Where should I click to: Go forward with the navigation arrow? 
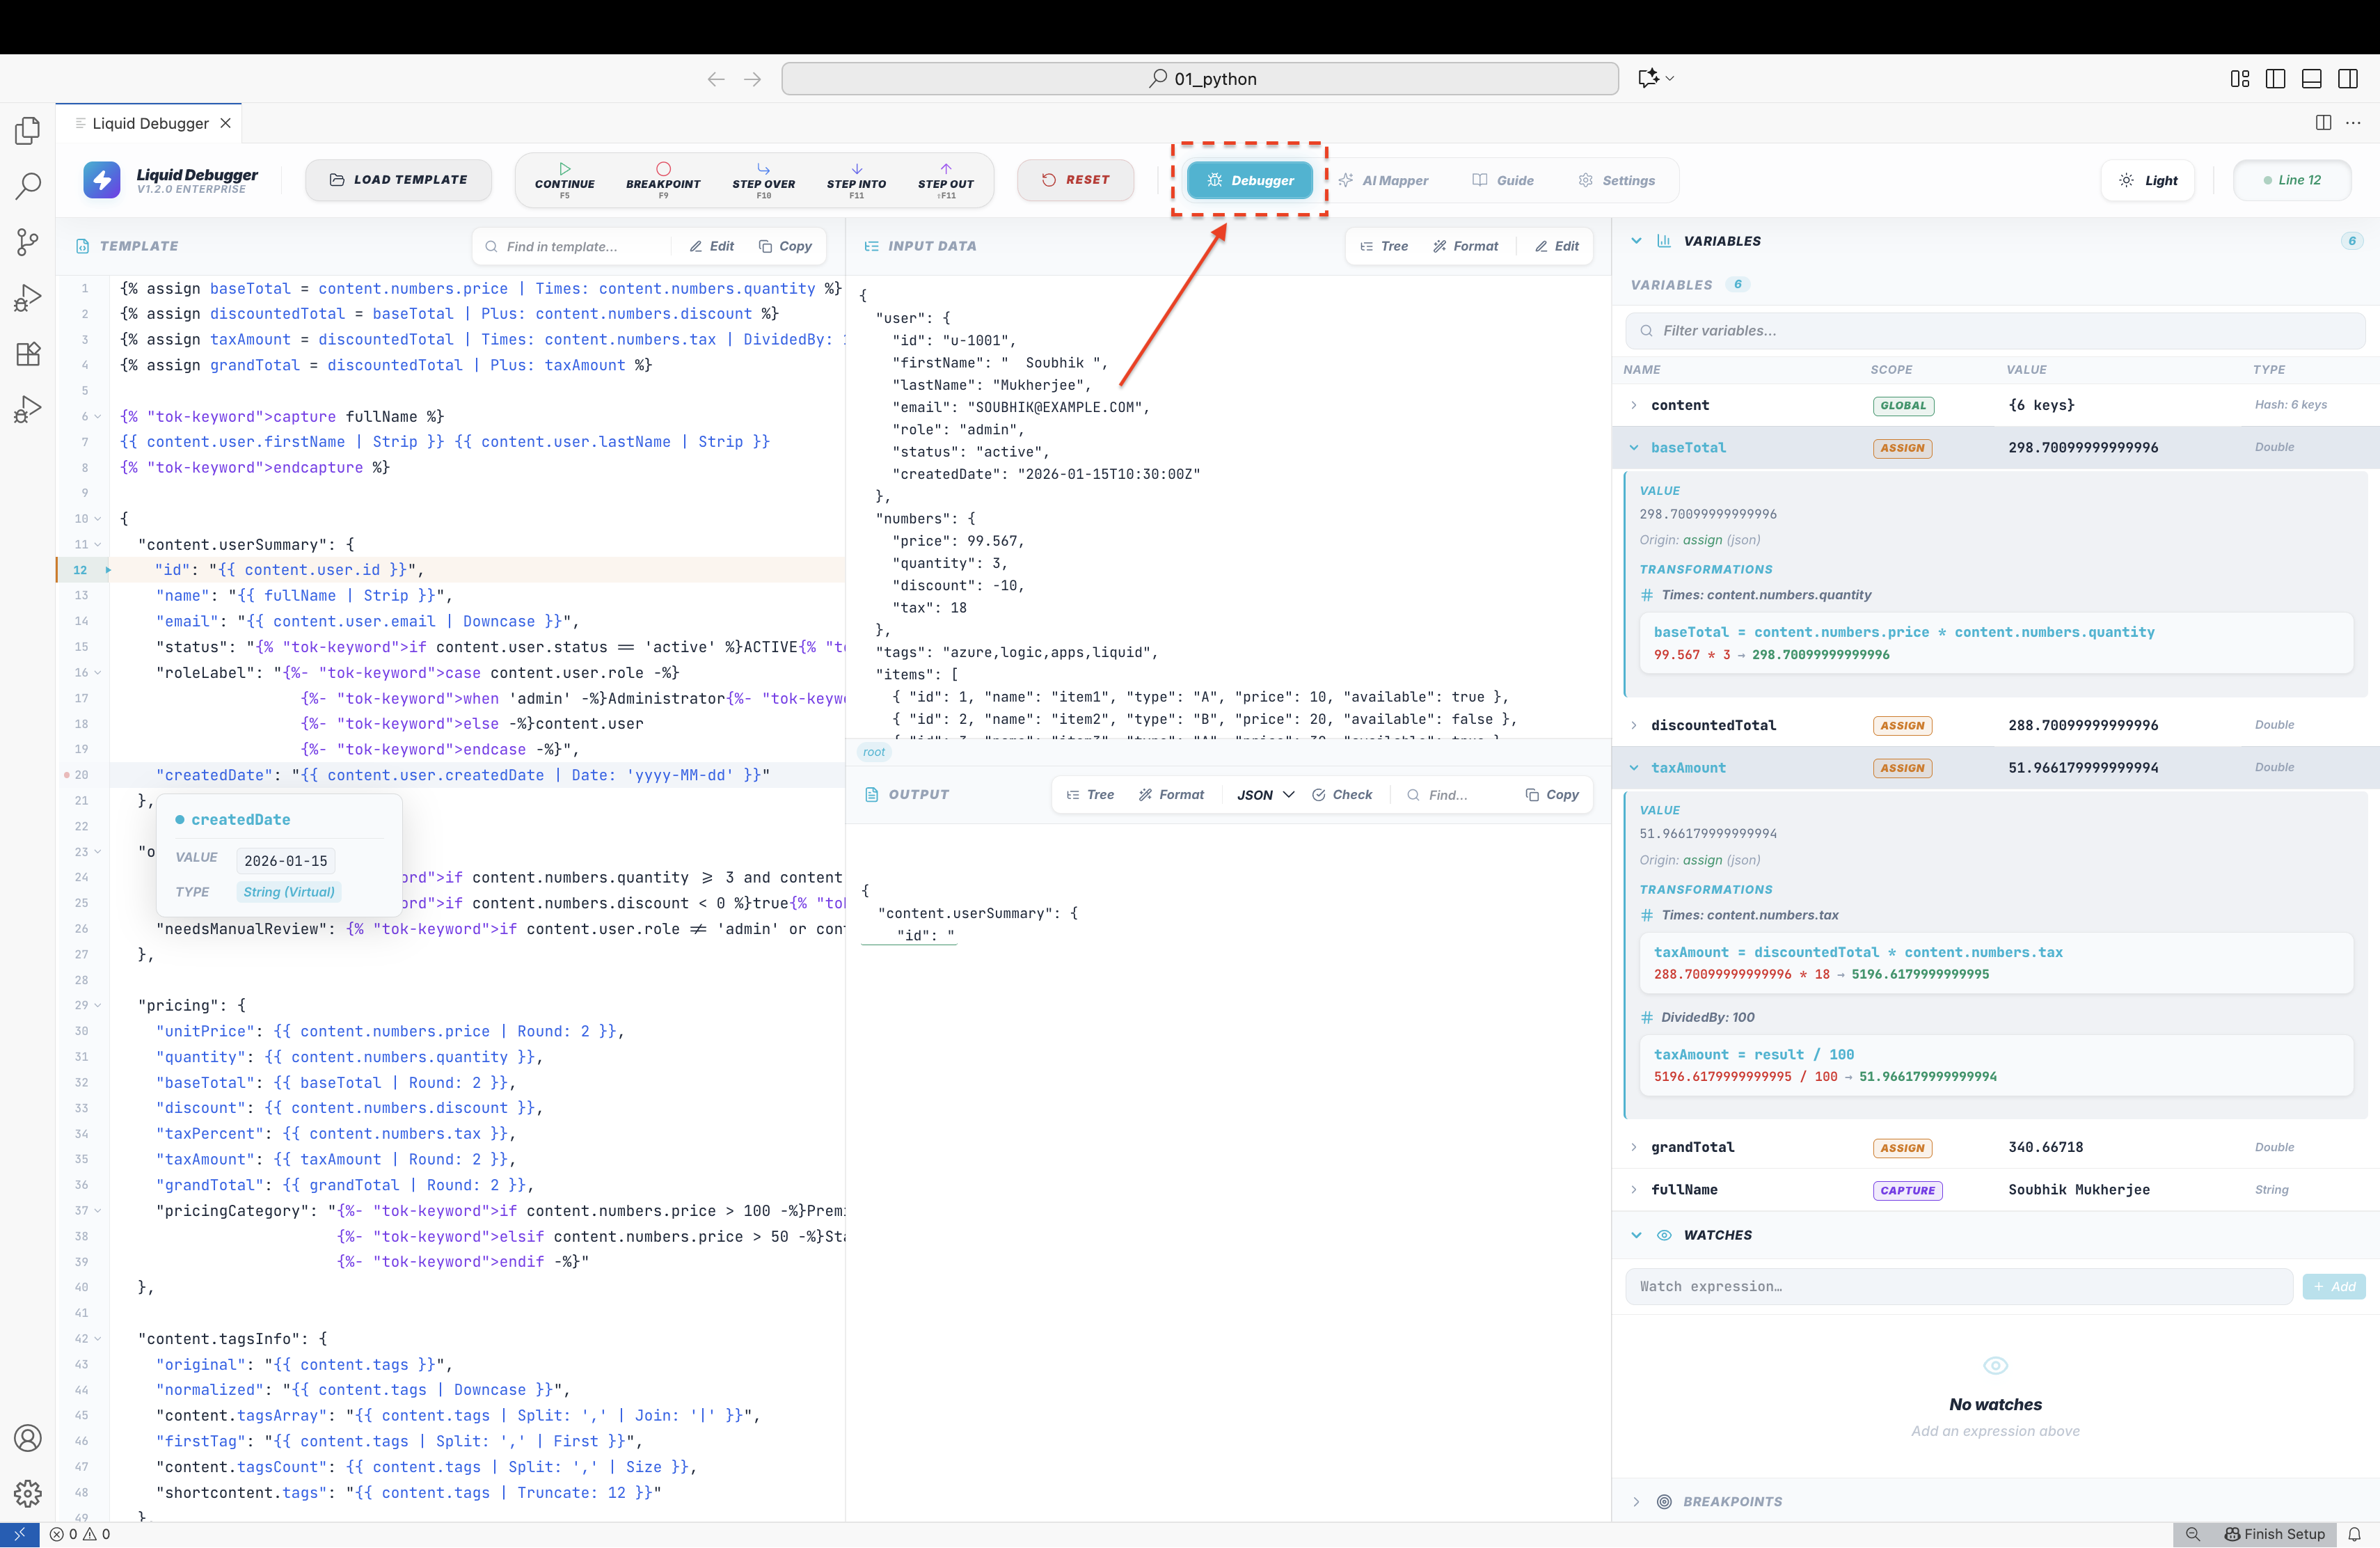click(753, 79)
